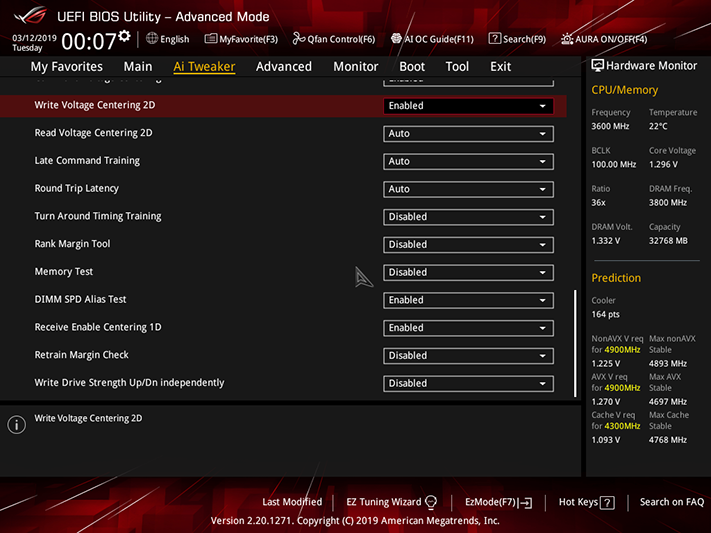The height and width of the screenshot is (533, 711).
Task: Select Write Drive Strength Up/Dn independently label
Action: pyautogui.click(x=129, y=382)
